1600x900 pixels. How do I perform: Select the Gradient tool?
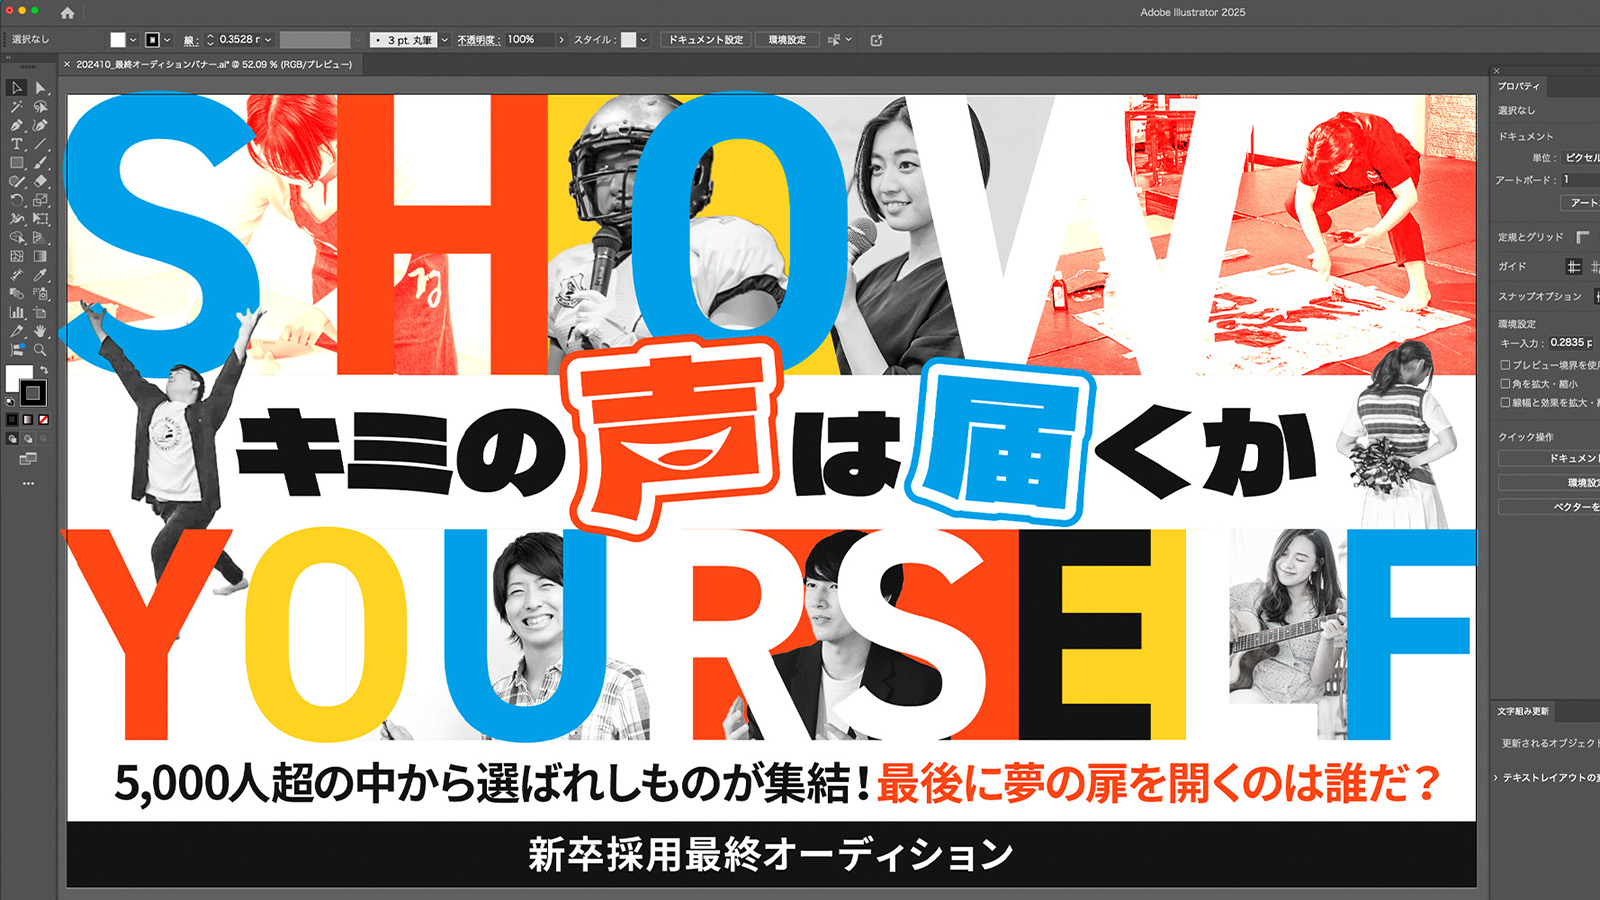41,256
